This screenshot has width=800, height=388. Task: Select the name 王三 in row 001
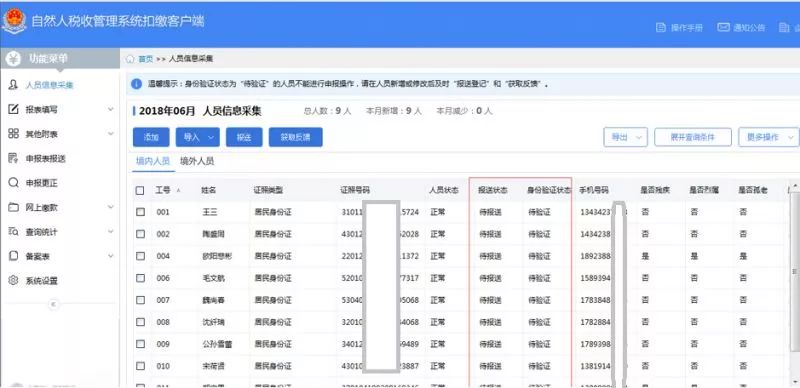209,212
